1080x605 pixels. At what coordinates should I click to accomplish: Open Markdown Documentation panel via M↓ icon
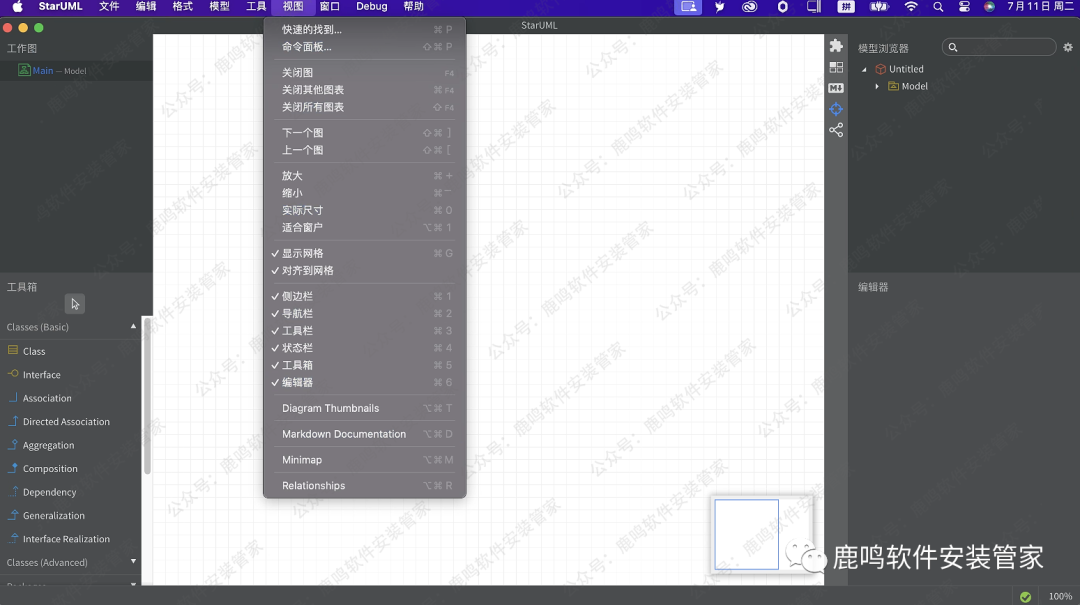click(x=836, y=87)
